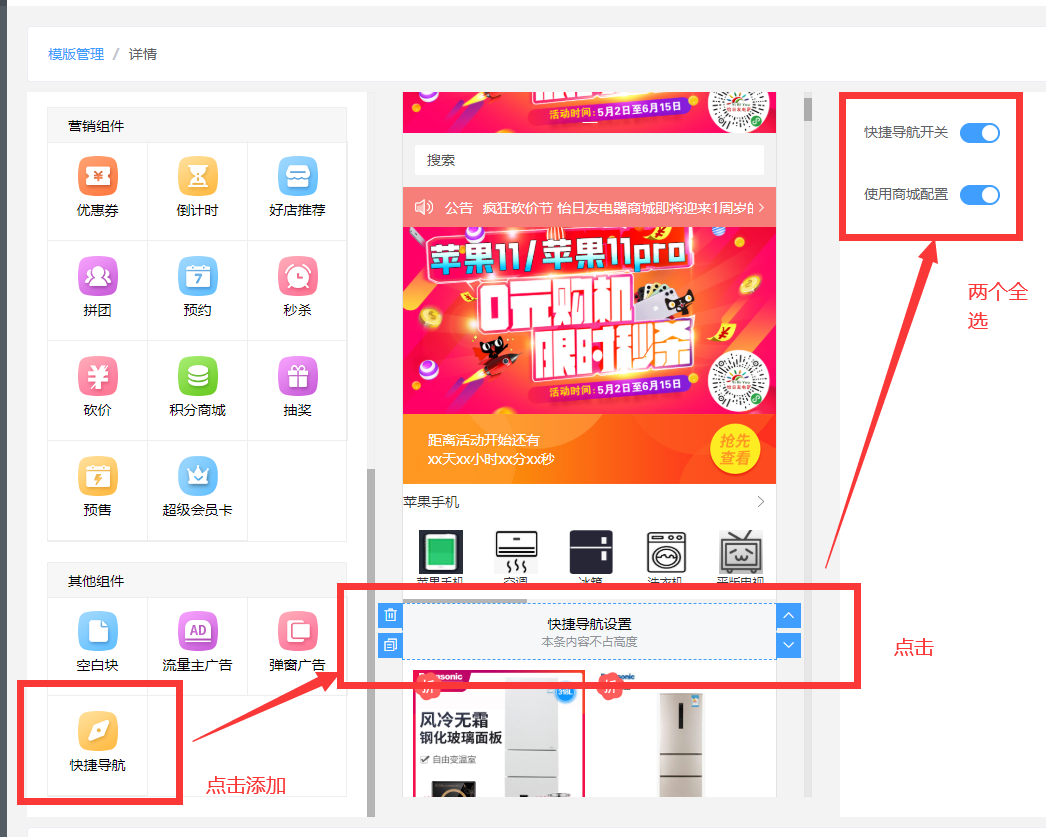Image resolution: width=1046 pixels, height=837 pixels.
Task: Toggle the 使用商城配置 switch
Action: point(979,195)
